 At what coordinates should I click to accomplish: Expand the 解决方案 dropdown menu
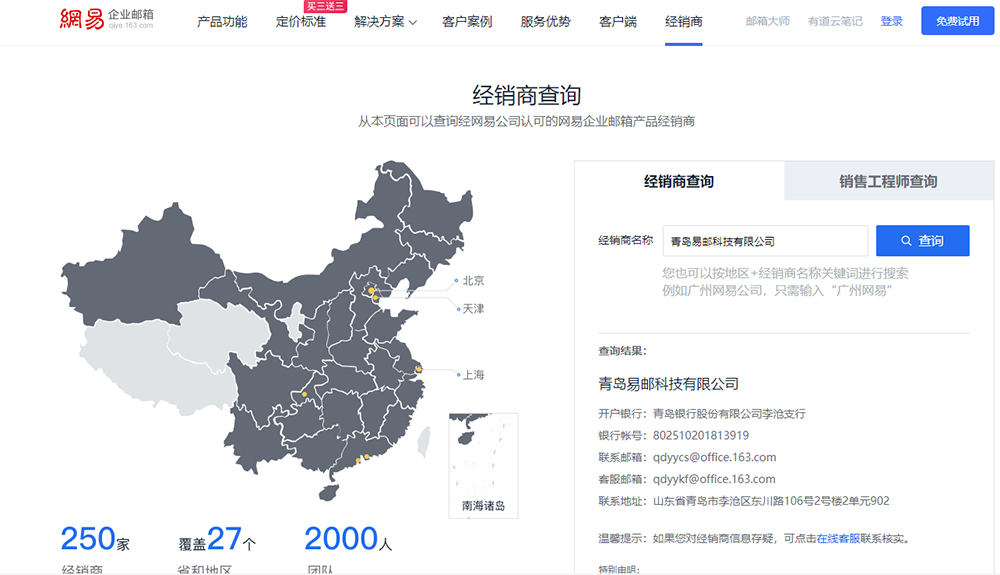(x=385, y=22)
